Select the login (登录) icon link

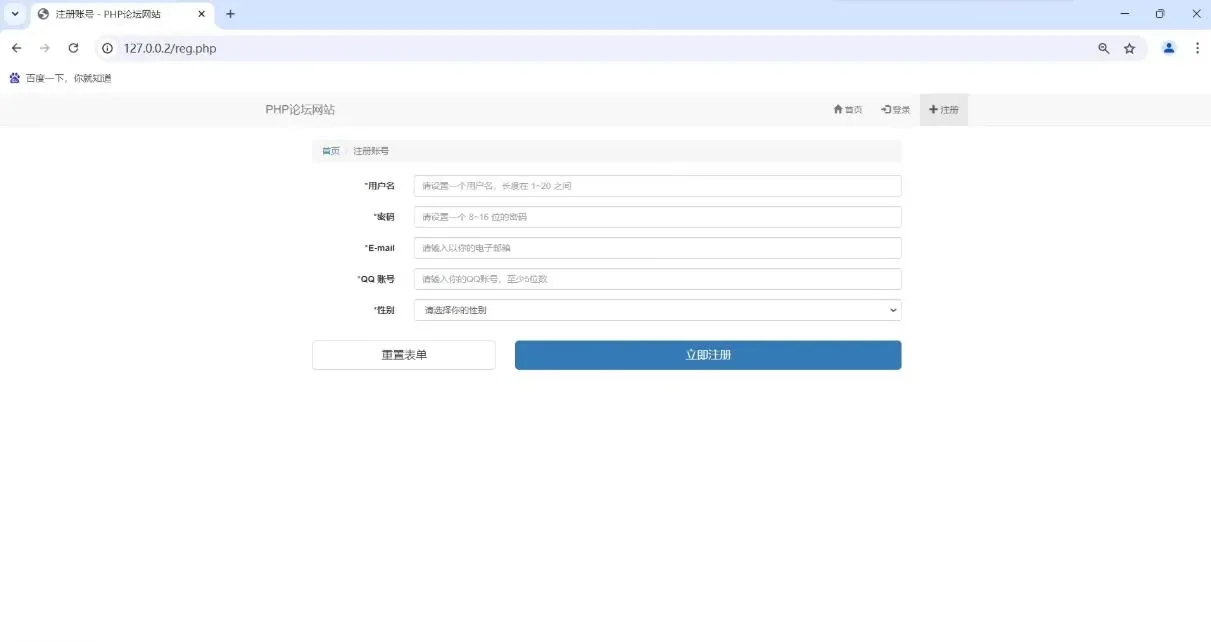click(x=884, y=109)
